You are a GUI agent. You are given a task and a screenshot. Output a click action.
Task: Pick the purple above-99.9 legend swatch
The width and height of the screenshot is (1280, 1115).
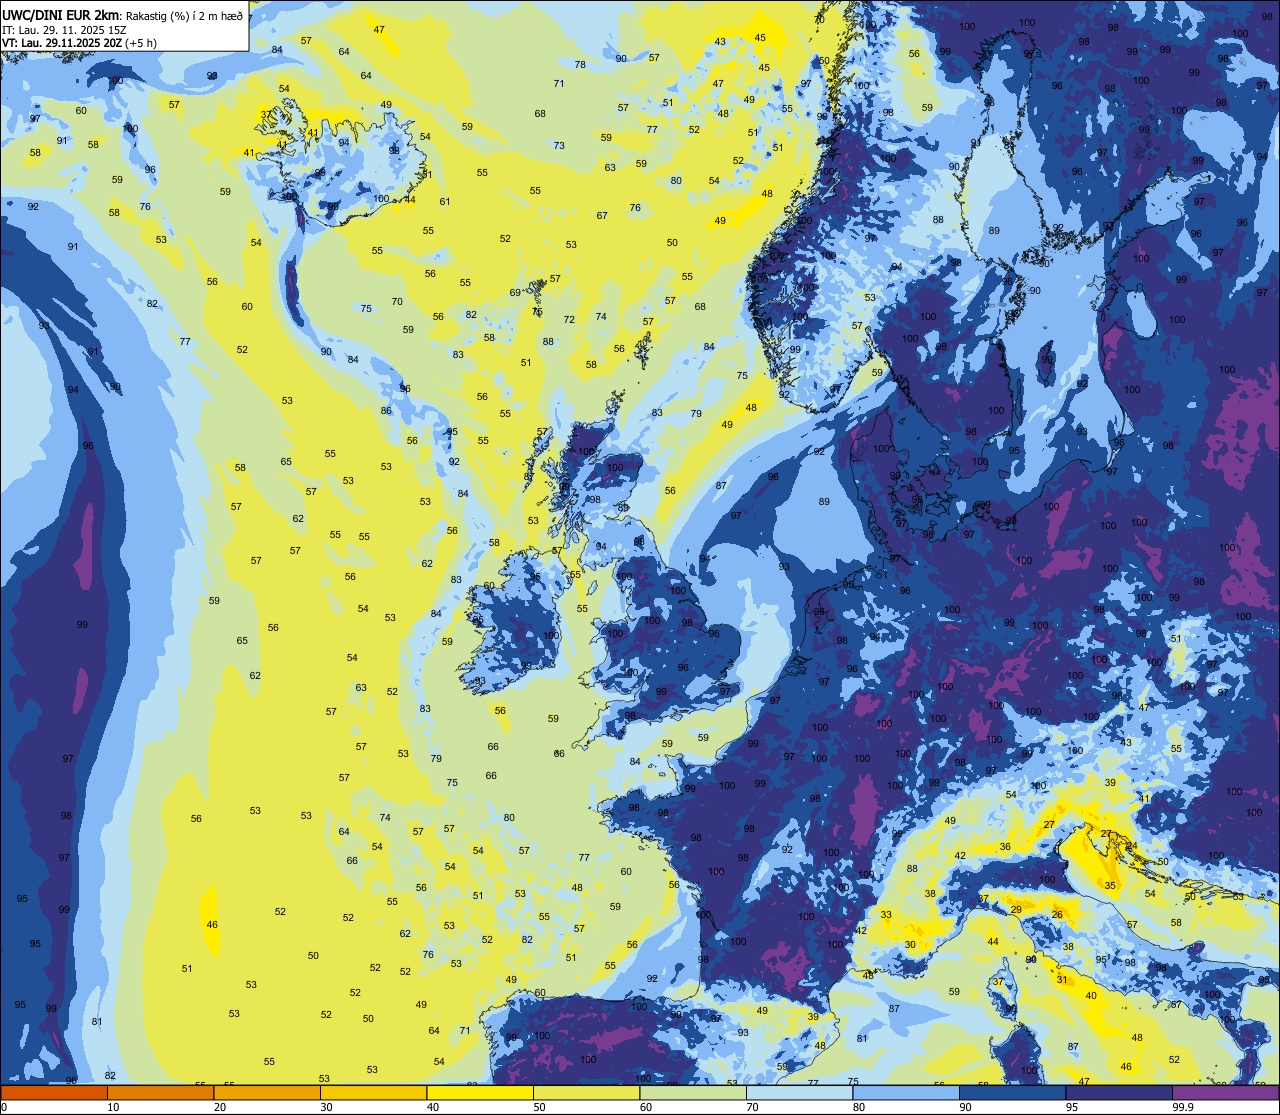pyautogui.click(x=1225, y=1093)
